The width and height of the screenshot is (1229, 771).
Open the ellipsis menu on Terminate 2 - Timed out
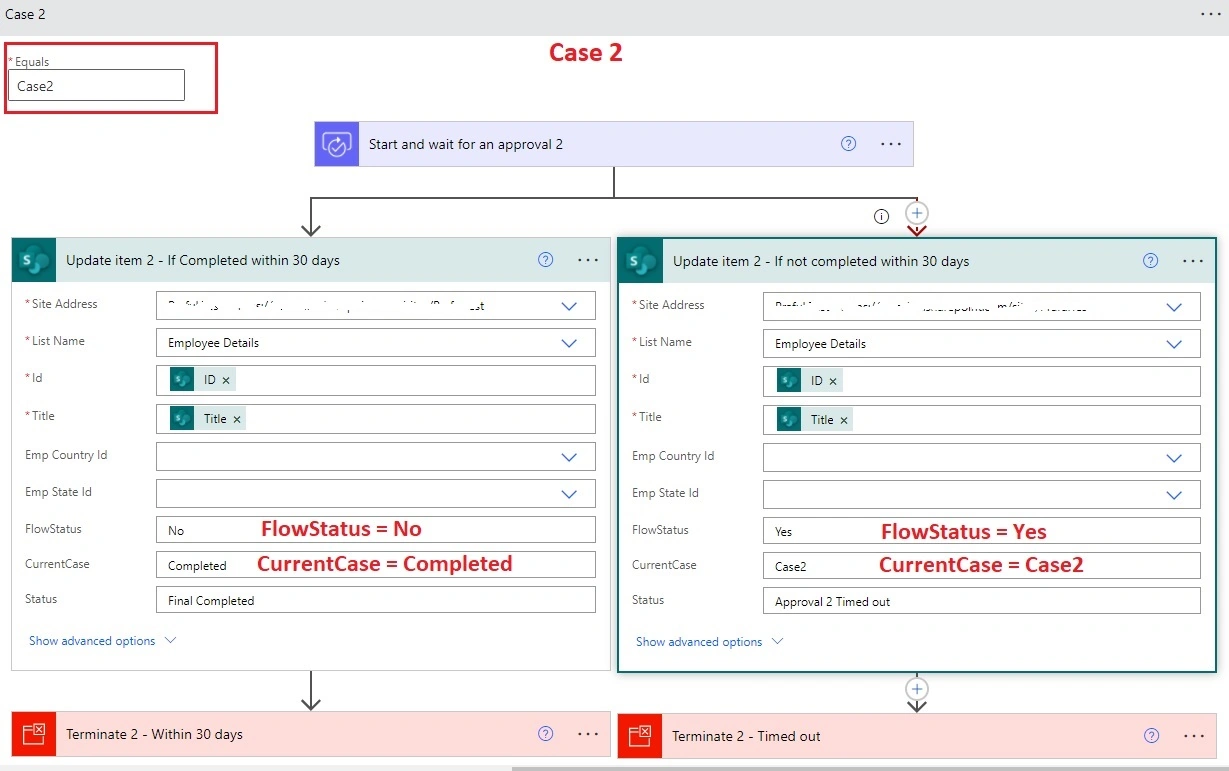coord(1193,736)
